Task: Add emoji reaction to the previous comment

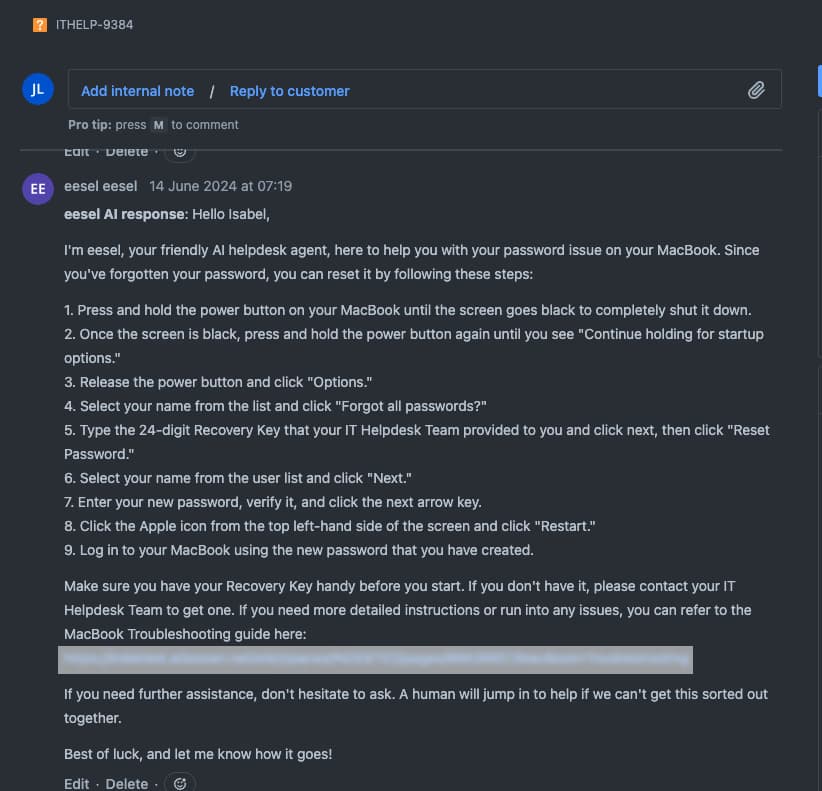Action: [180, 152]
